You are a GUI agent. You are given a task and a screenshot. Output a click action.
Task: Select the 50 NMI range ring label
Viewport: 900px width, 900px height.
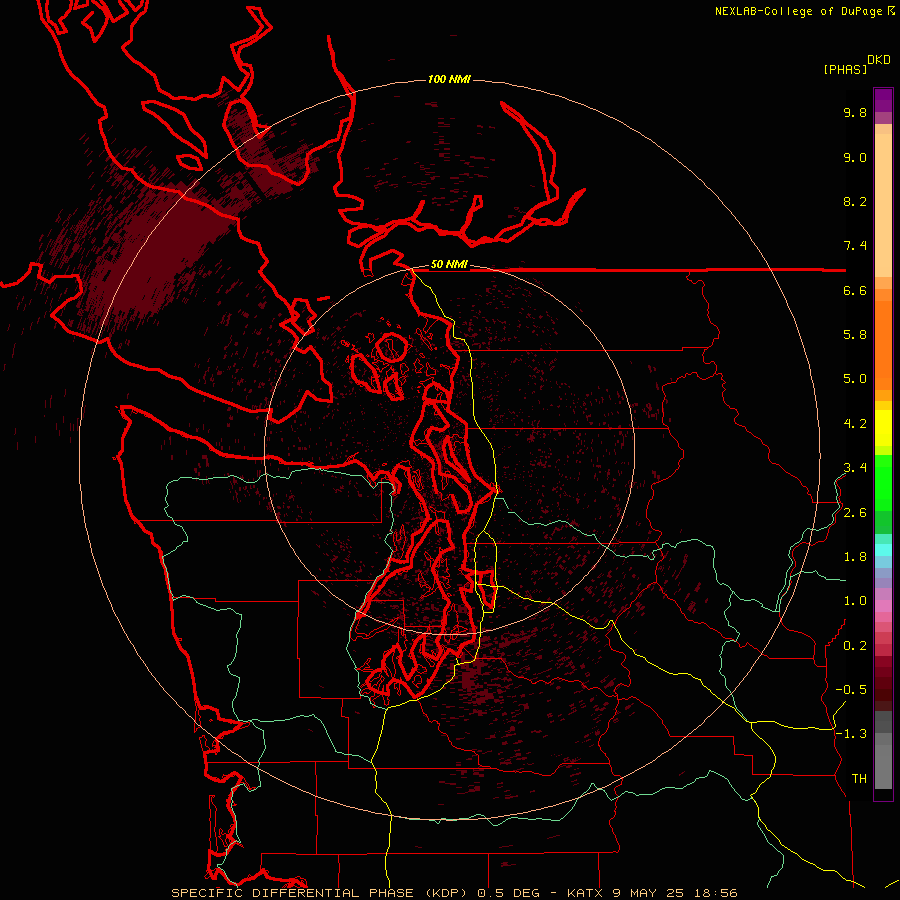[x=449, y=265]
